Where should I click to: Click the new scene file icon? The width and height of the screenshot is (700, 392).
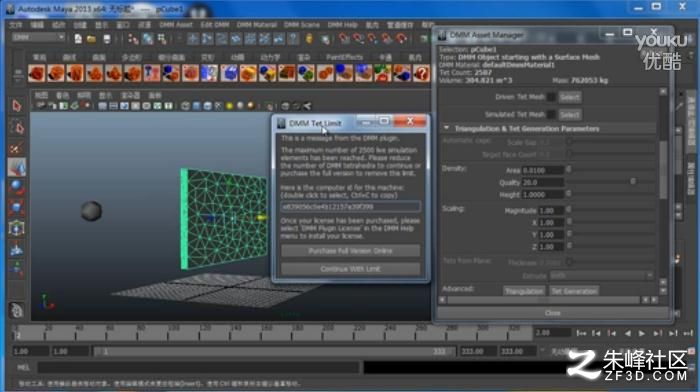point(78,39)
